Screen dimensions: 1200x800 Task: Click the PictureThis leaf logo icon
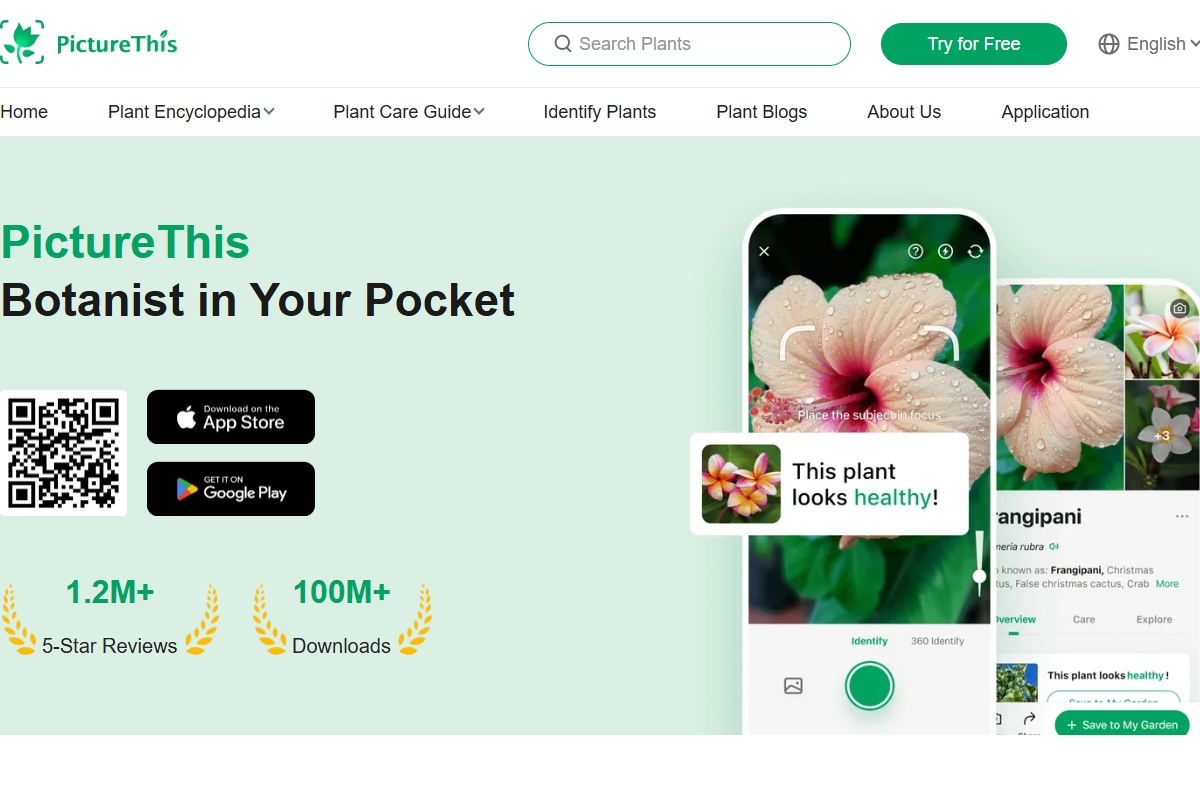tap(22, 42)
